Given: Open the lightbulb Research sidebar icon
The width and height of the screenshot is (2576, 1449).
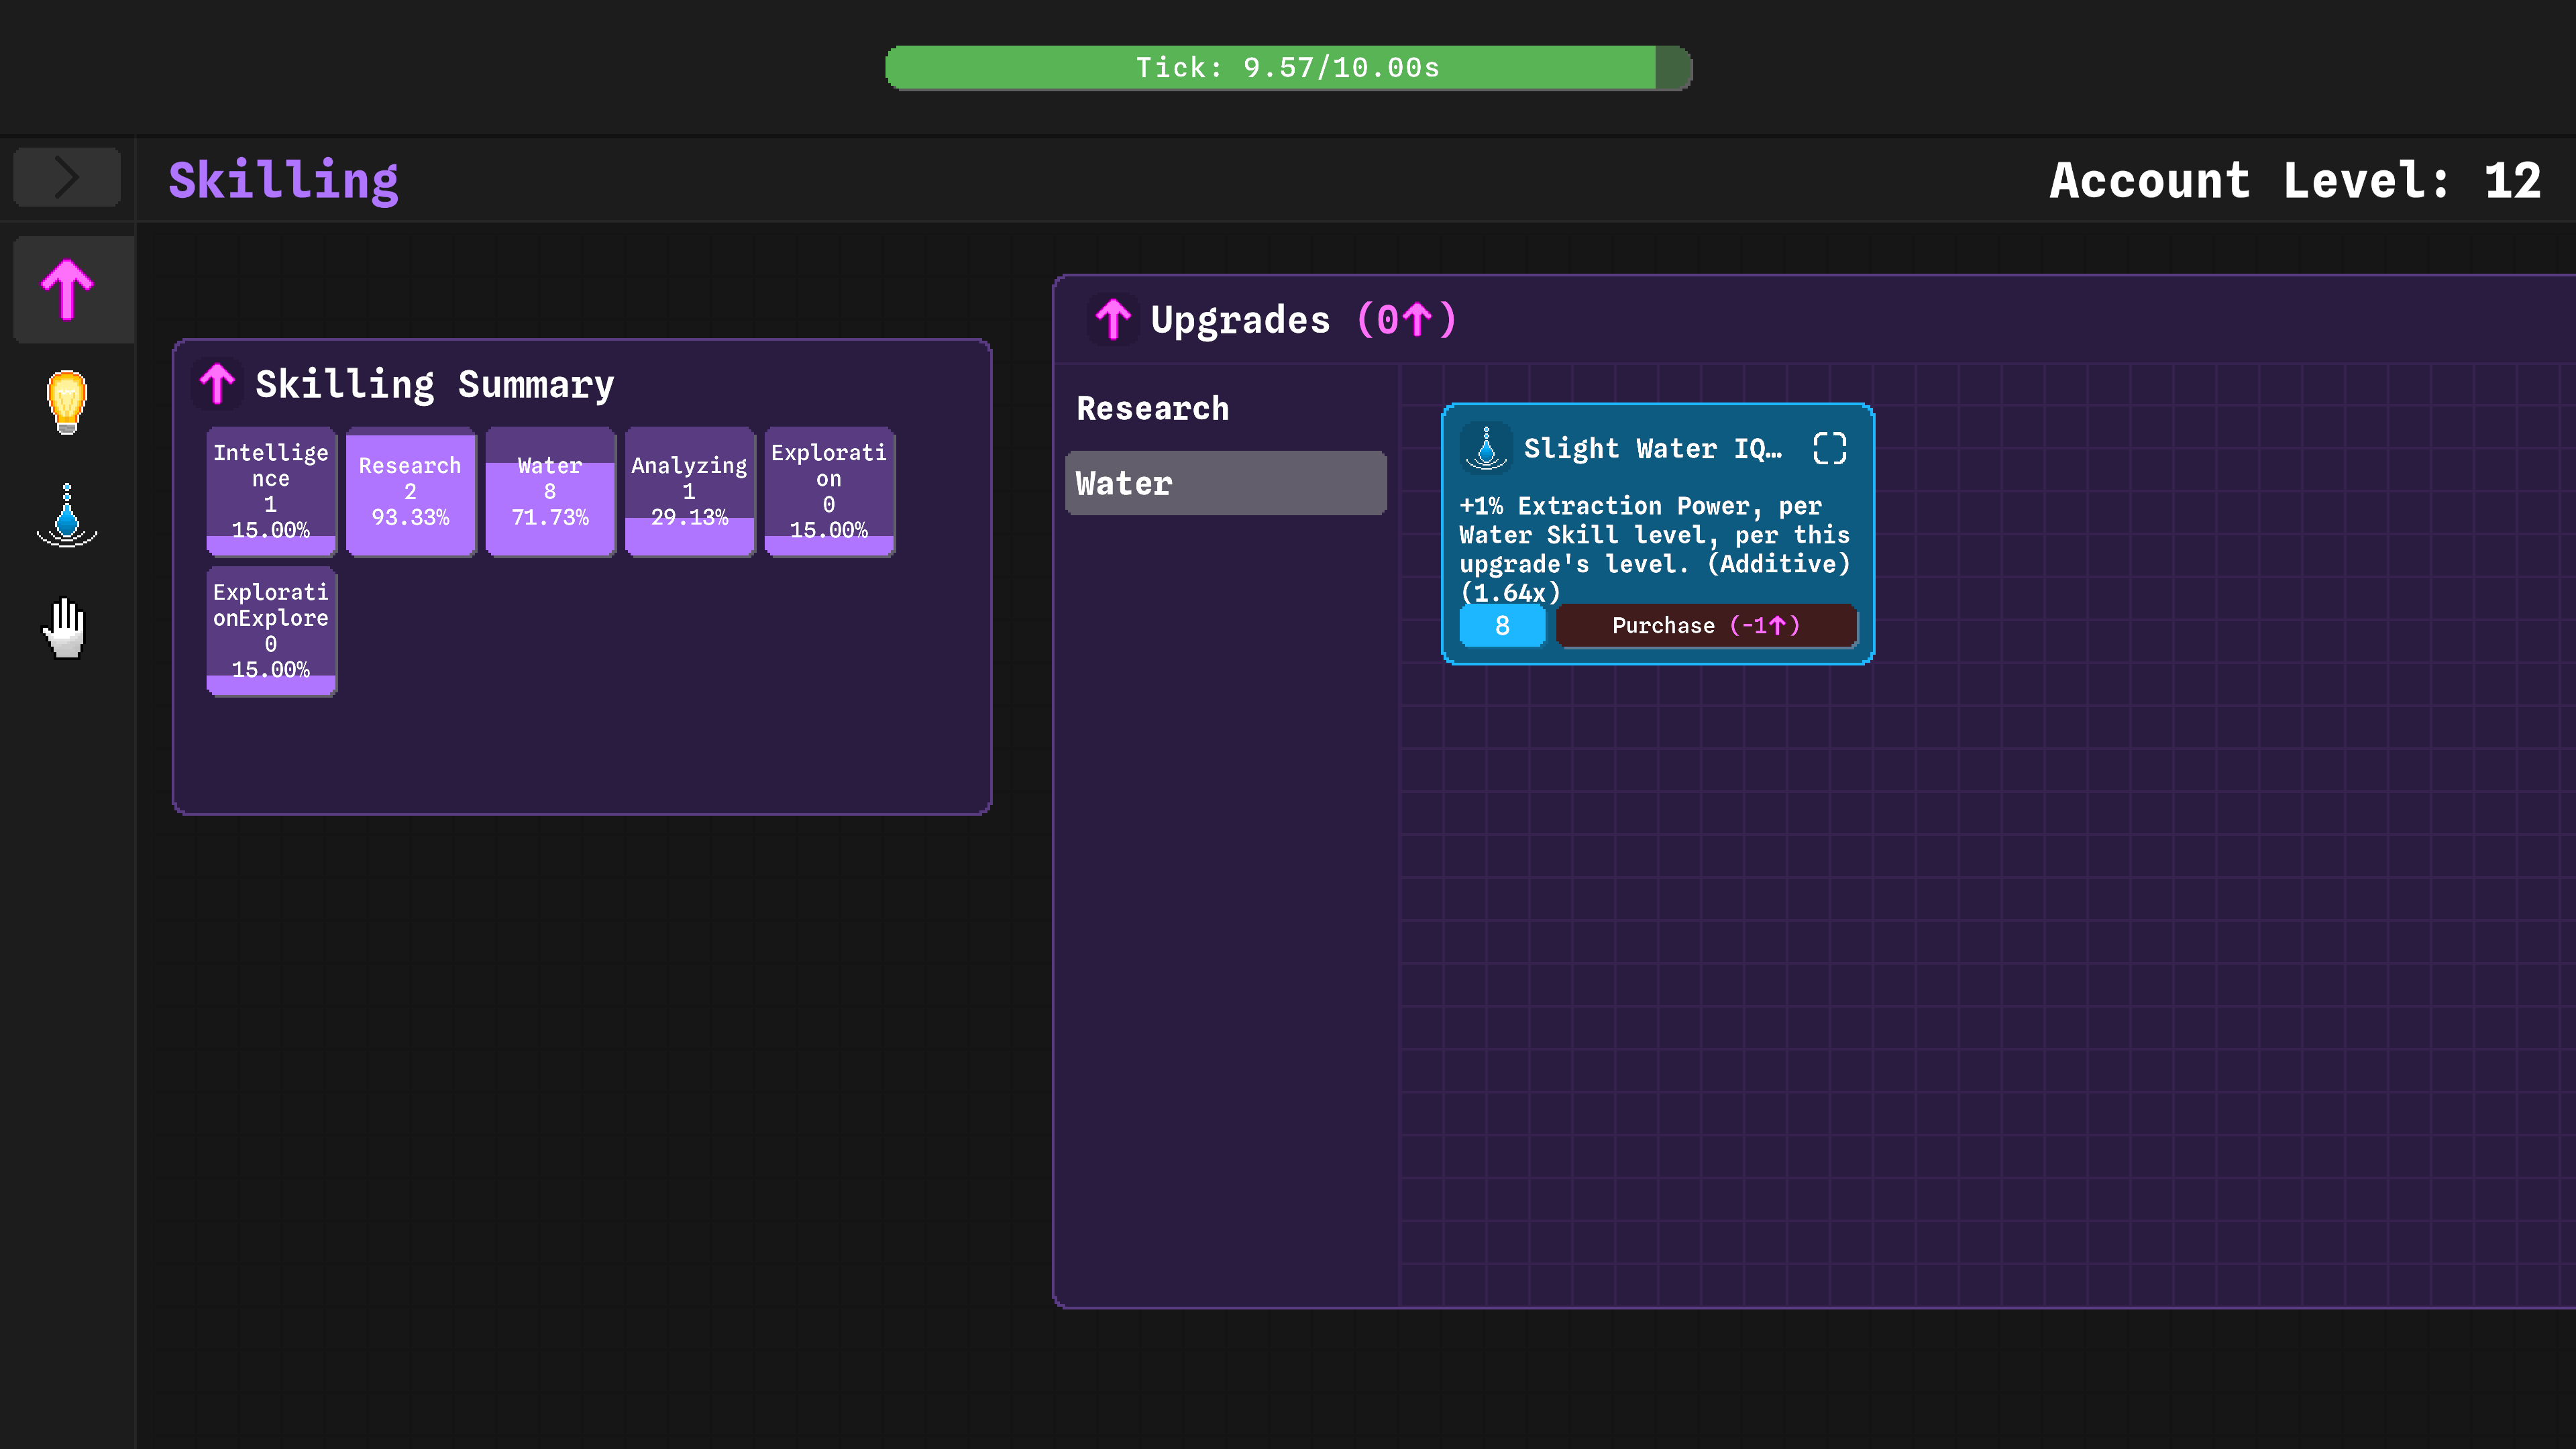Looking at the screenshot, I should point(67,402).
